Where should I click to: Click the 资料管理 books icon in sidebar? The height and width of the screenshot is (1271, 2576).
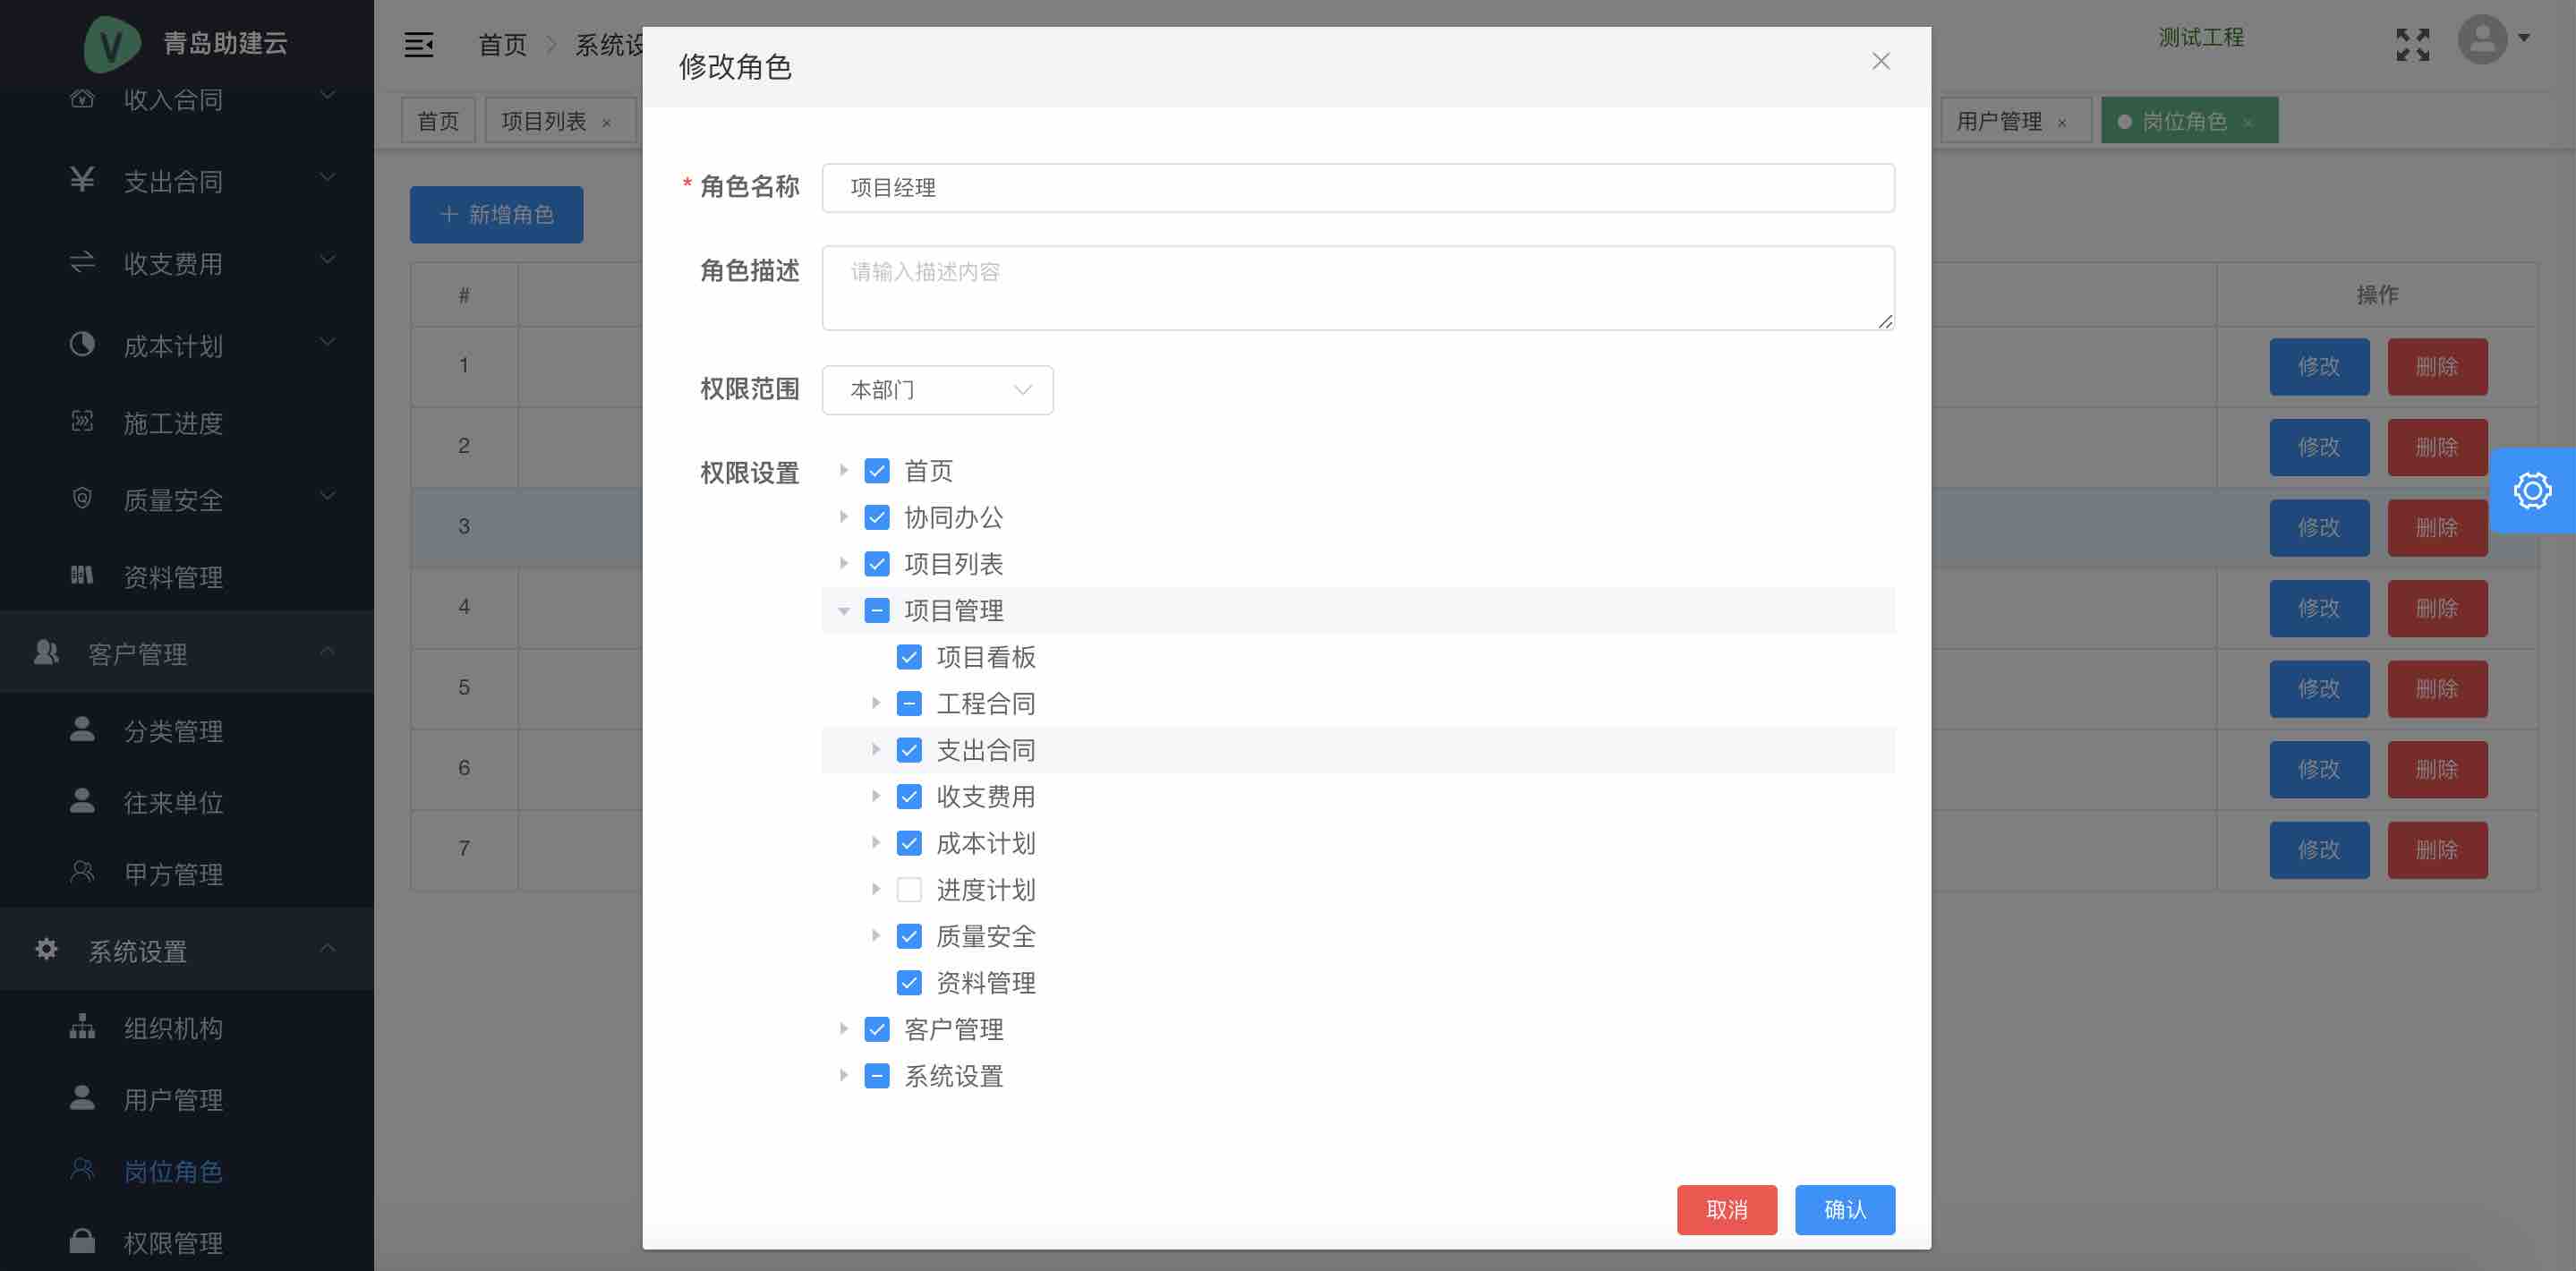82,575
